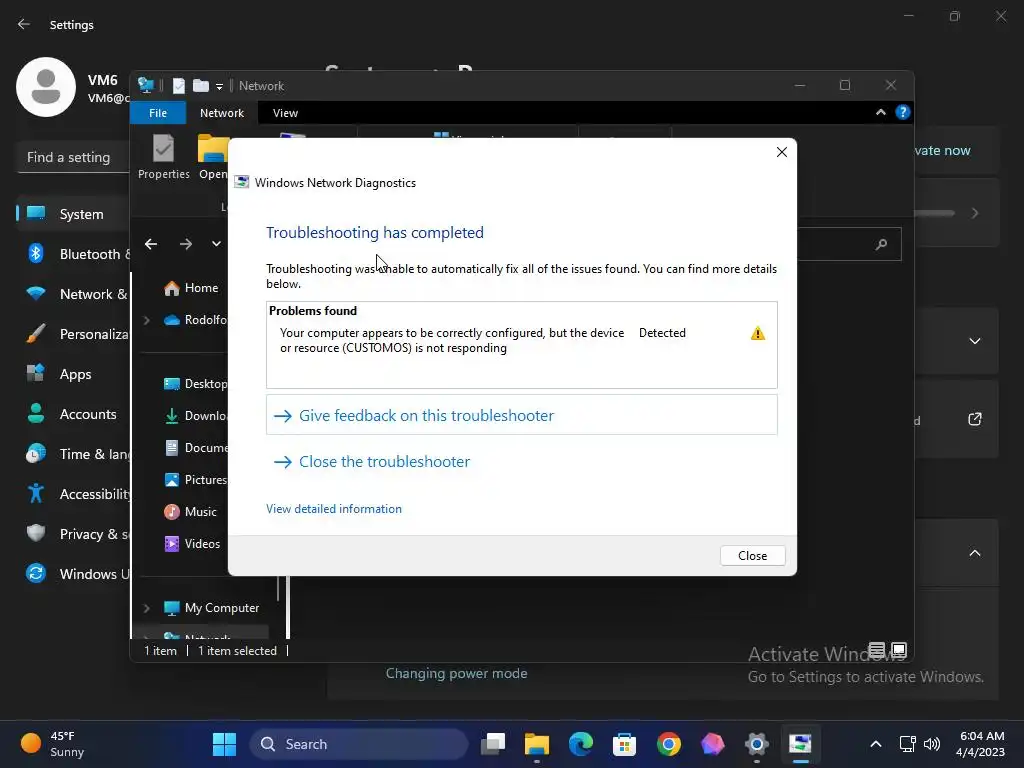The width and height of the screenshot is (1024, 768).
Task: Click the Close button in diagnostics dialog
Action: point(752,556)
